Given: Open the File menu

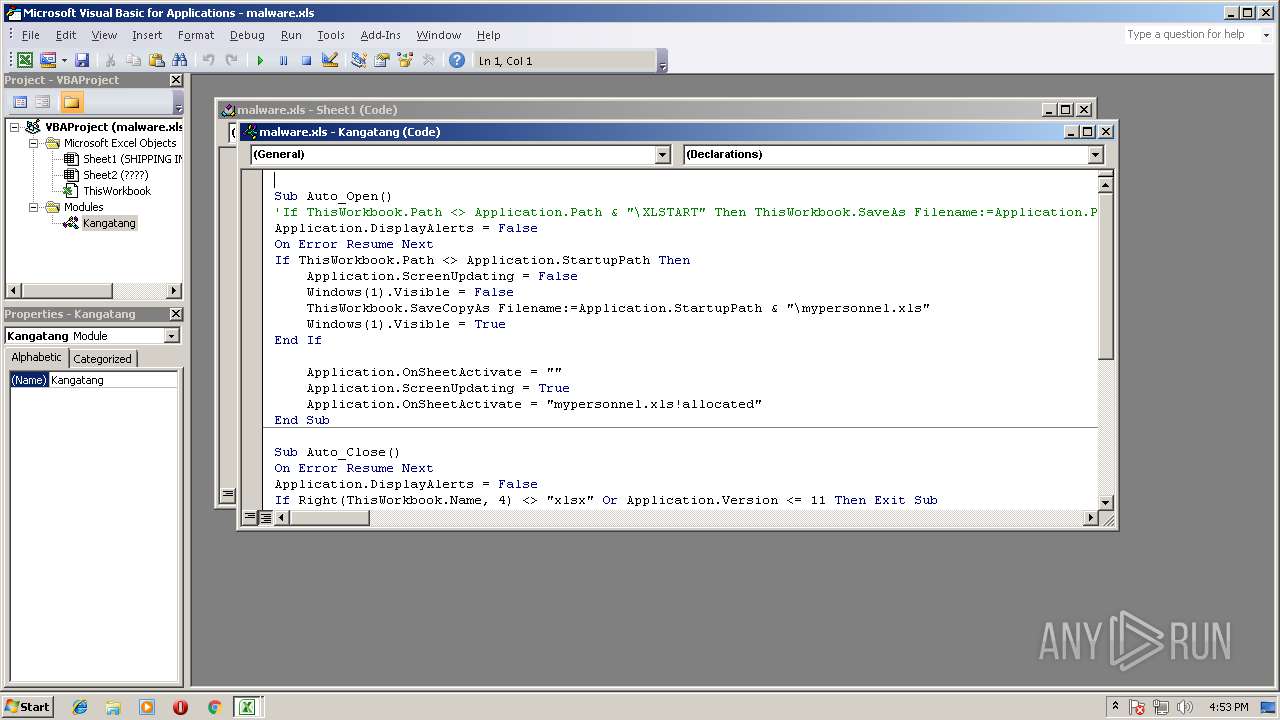Looking at the screenshot, I should 31,35.
